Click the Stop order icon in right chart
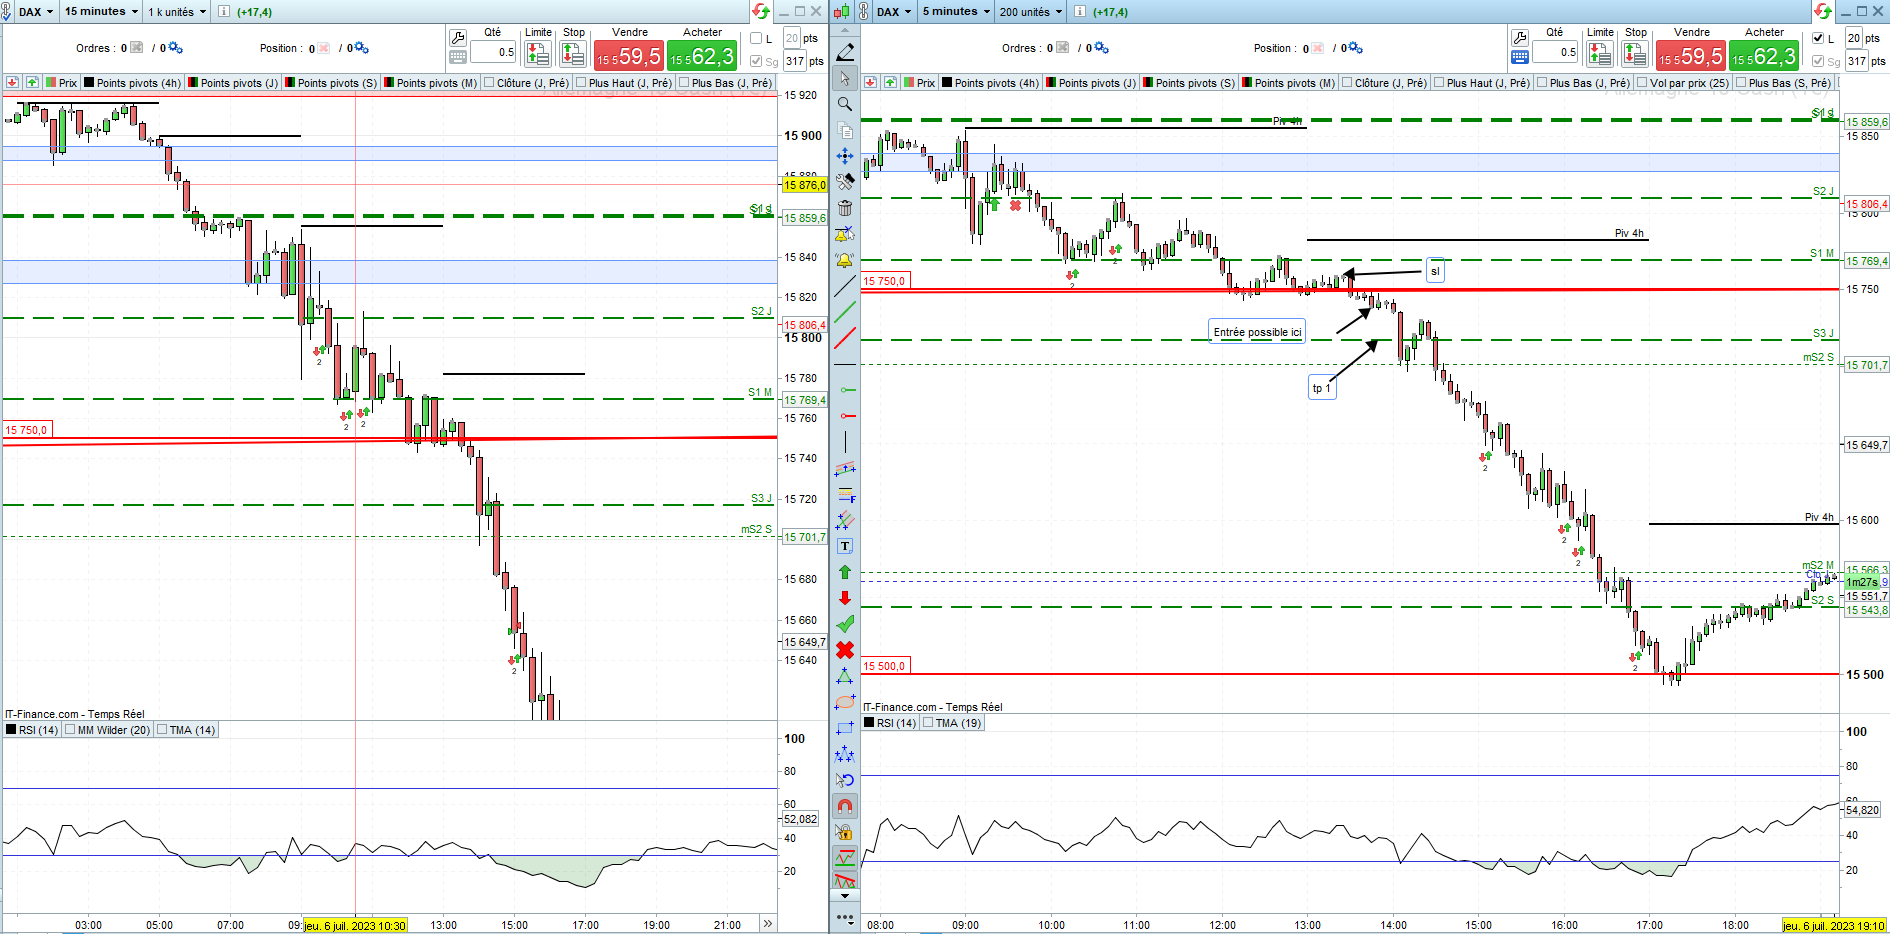Screen dimensions: 1890x934 pyautogui.click(x=1635, y=54)
